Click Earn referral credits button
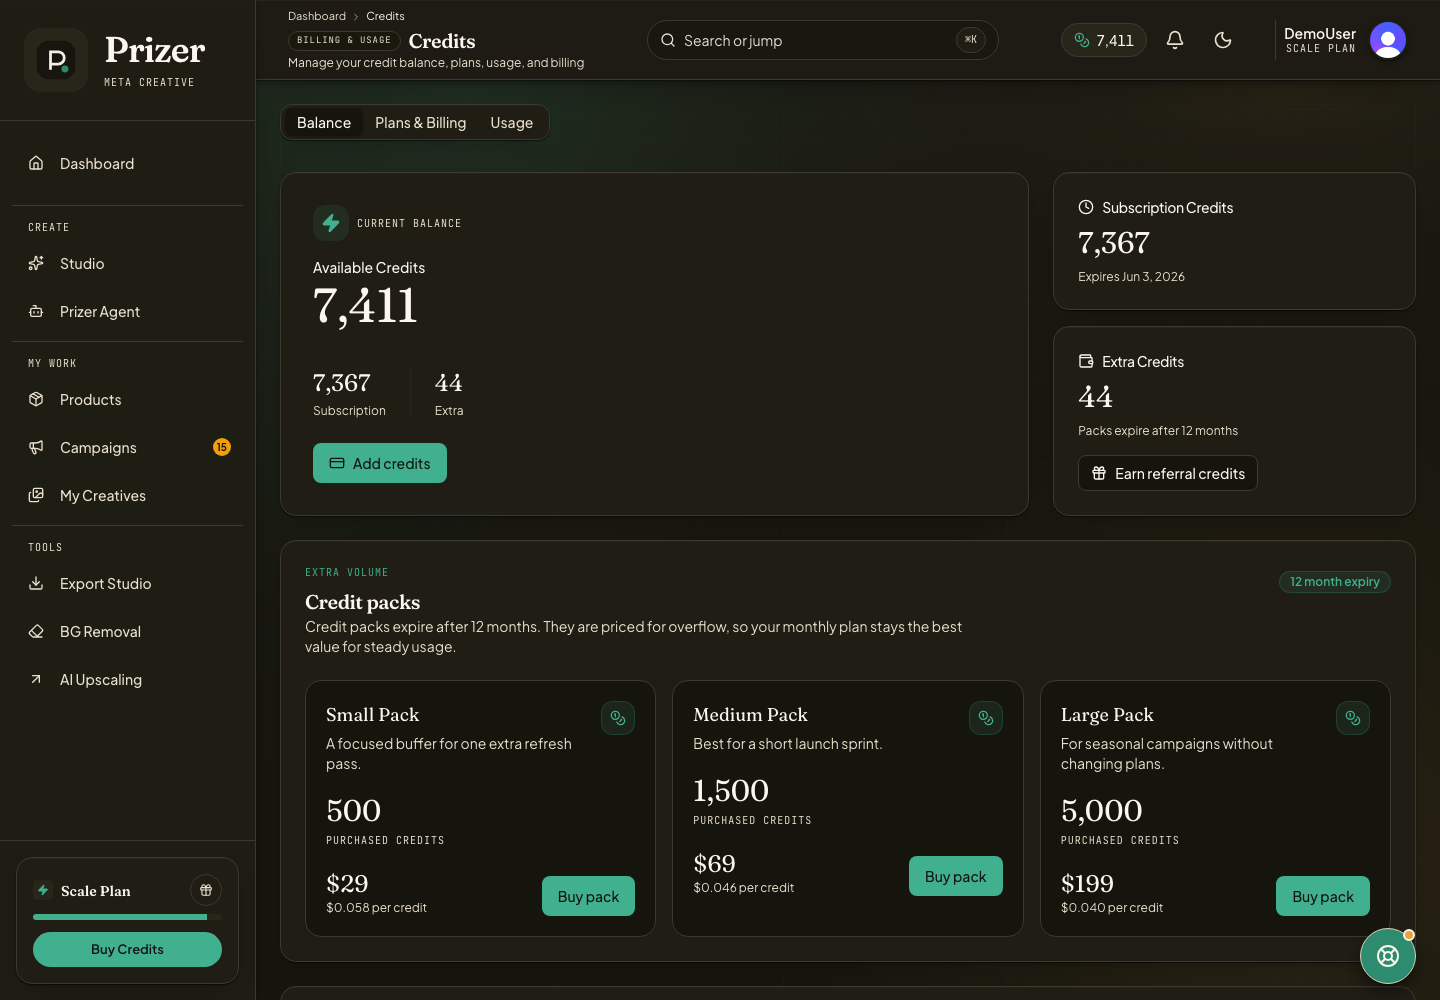The width and height of the screenshot is (1440, 1000). (x=1168, y=473)
